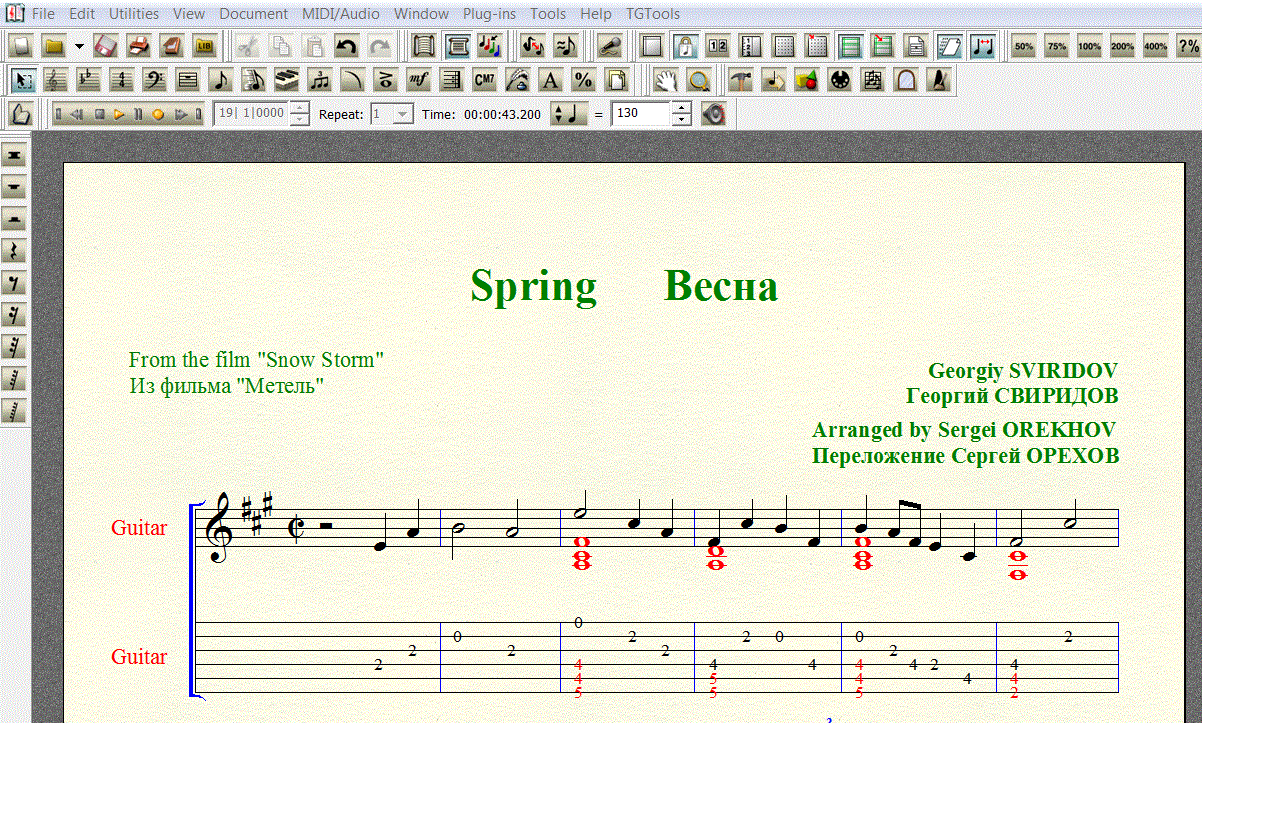Image resolution: width=1274 pixels, height=817 pixels.
Task: Select the Measure tool
Action: 188,80
